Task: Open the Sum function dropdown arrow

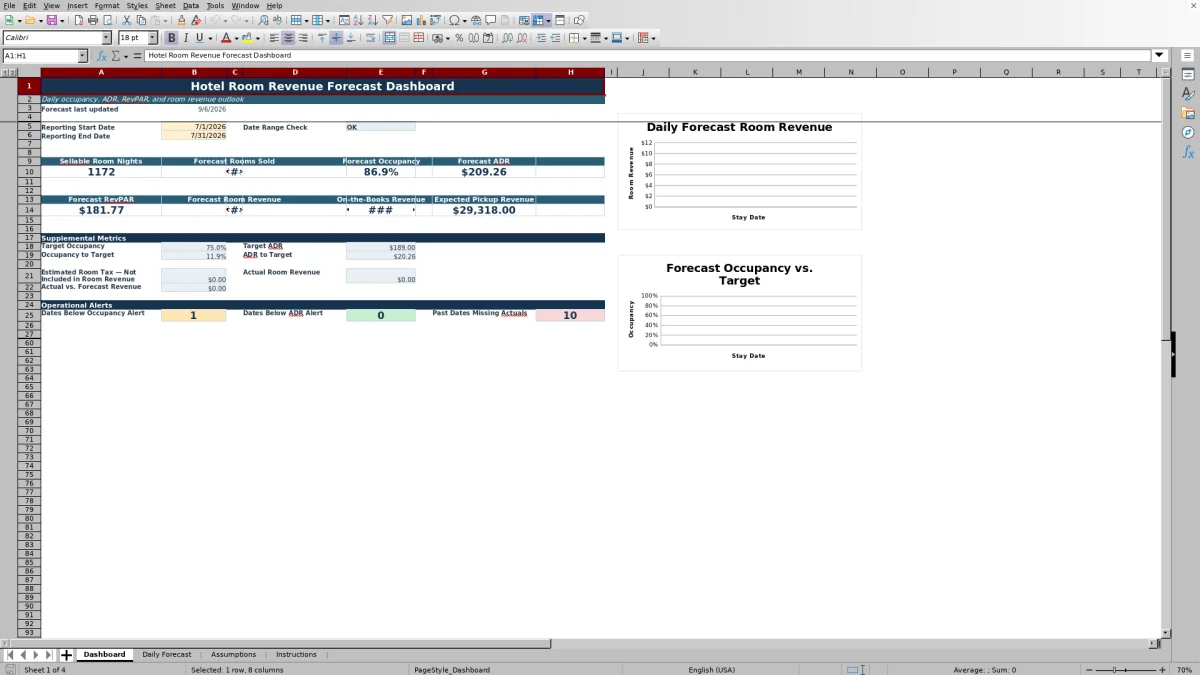Action: [124, 56]
